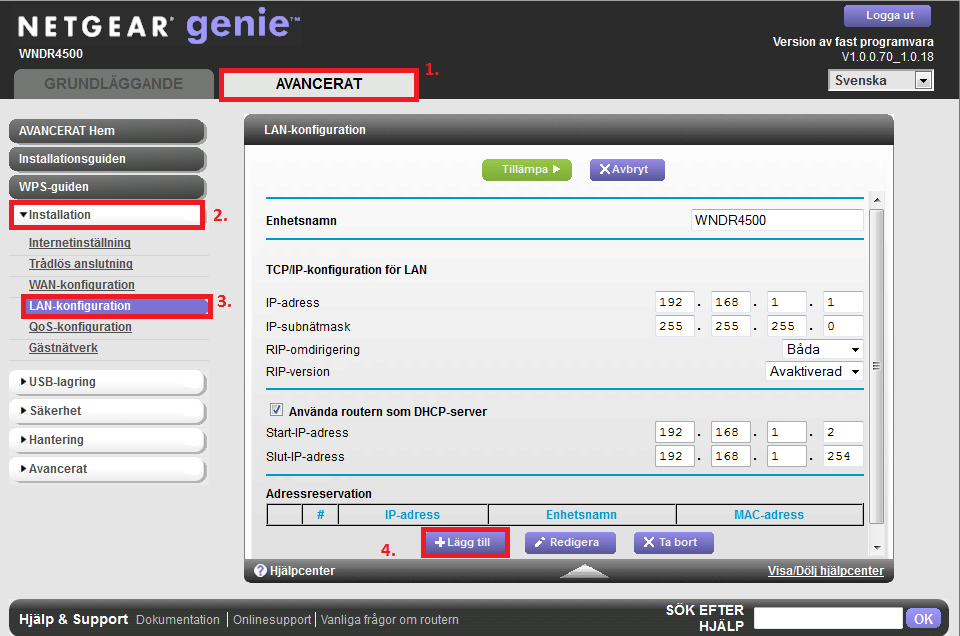Uncheck Använda routern som DHCP-server
The width and height of the screenshot is (960, 636).
[276, 408]
